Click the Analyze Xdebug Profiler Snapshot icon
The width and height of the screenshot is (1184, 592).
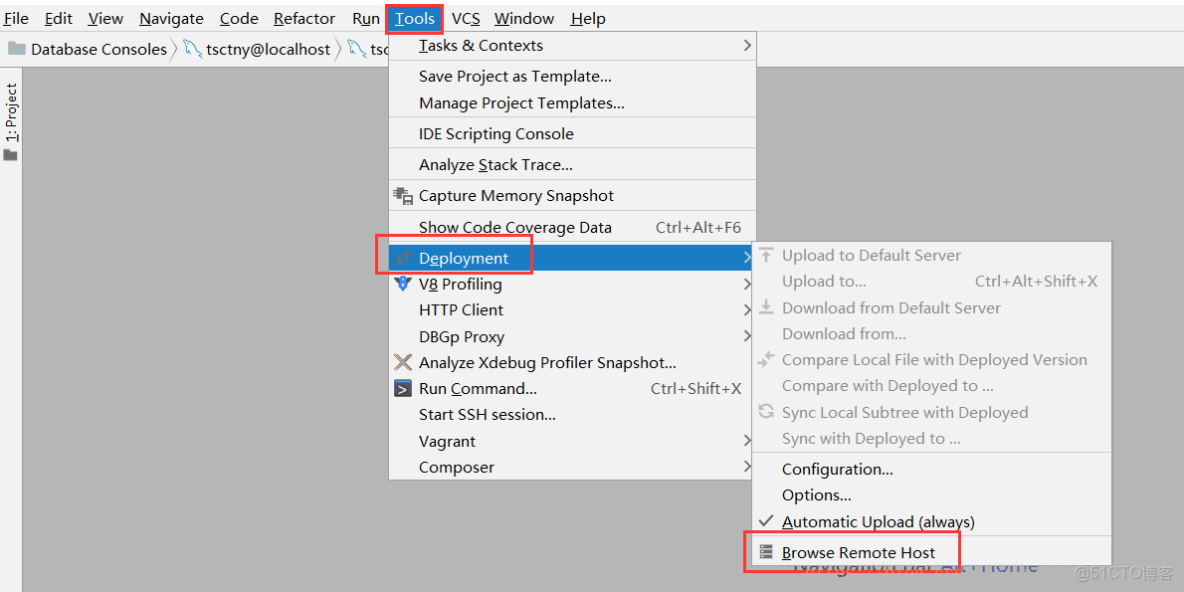tap(403, 363)
